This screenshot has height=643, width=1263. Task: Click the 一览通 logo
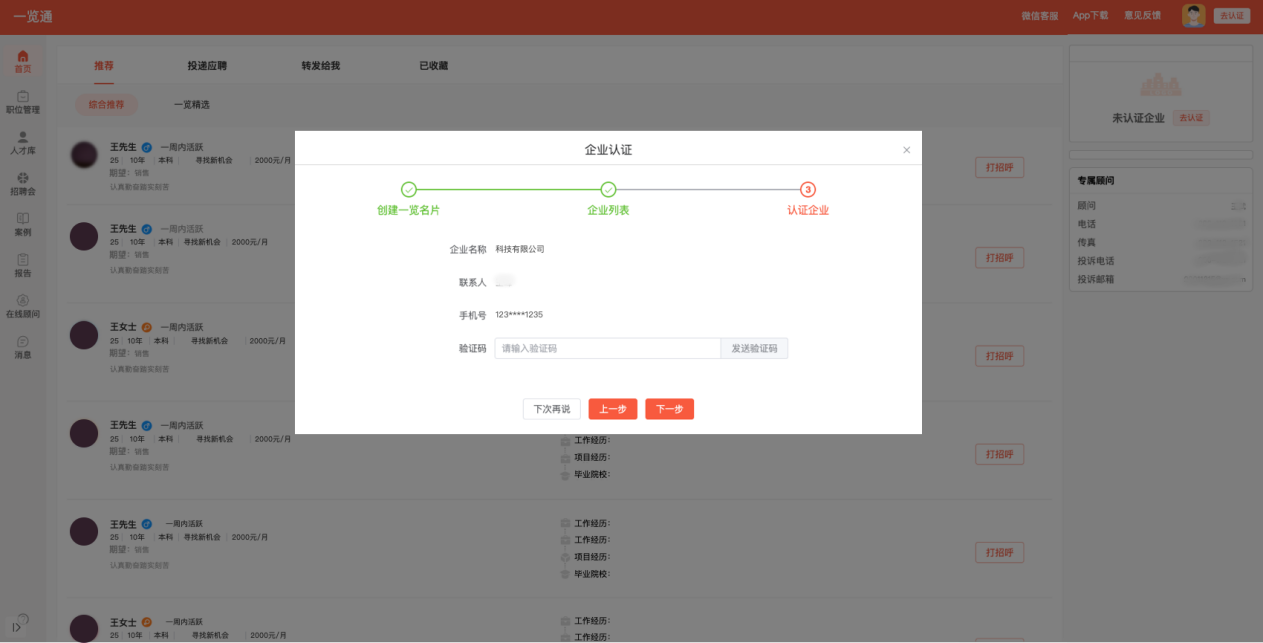point(33,16)
